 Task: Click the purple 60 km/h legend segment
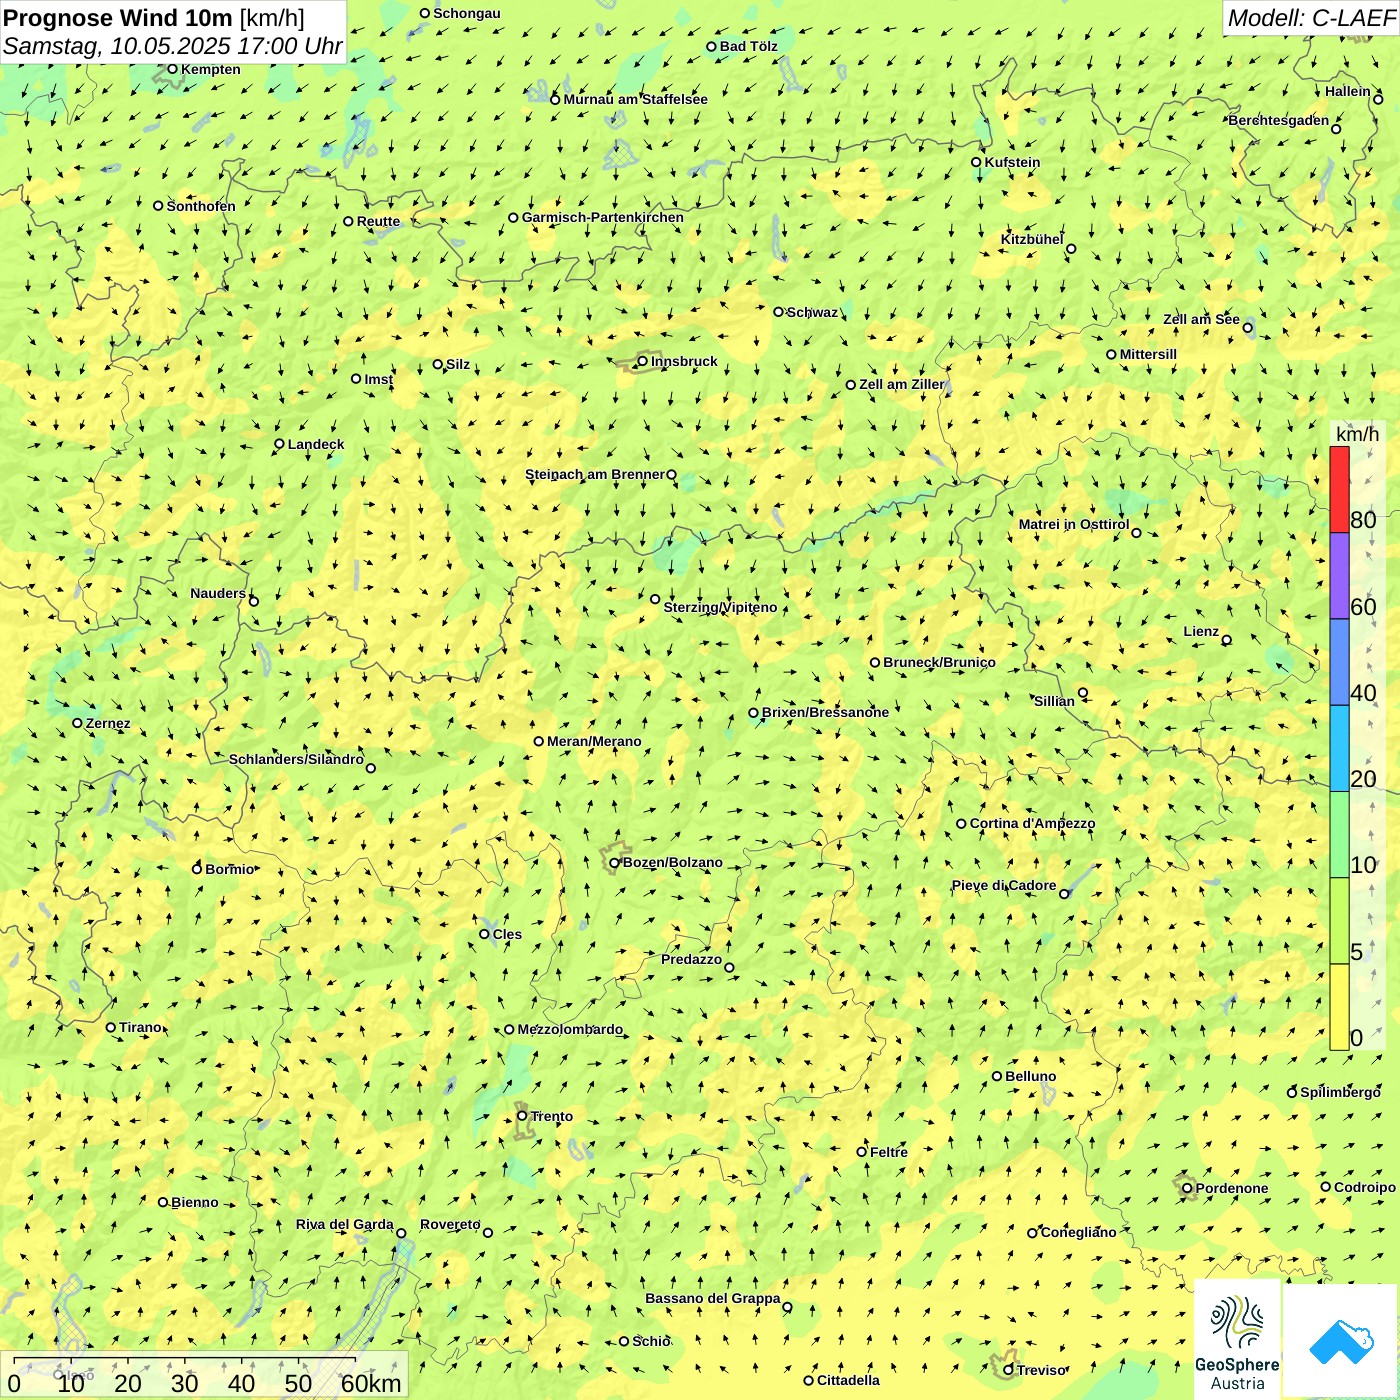(x=1339, y=576)
